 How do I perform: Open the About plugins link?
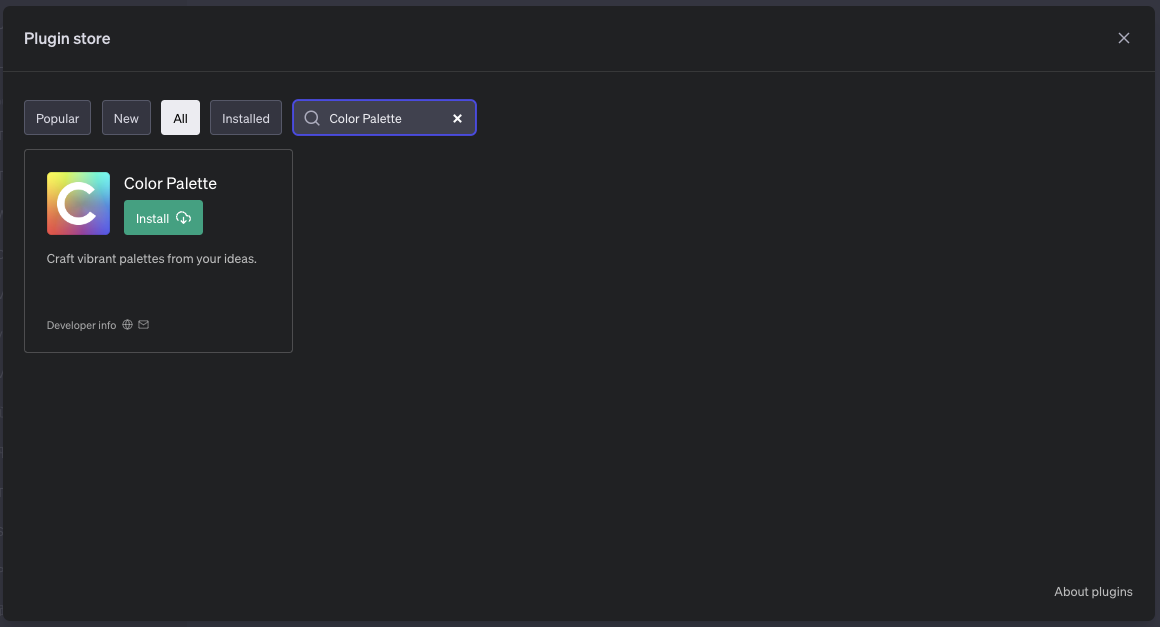(1093, 592)
